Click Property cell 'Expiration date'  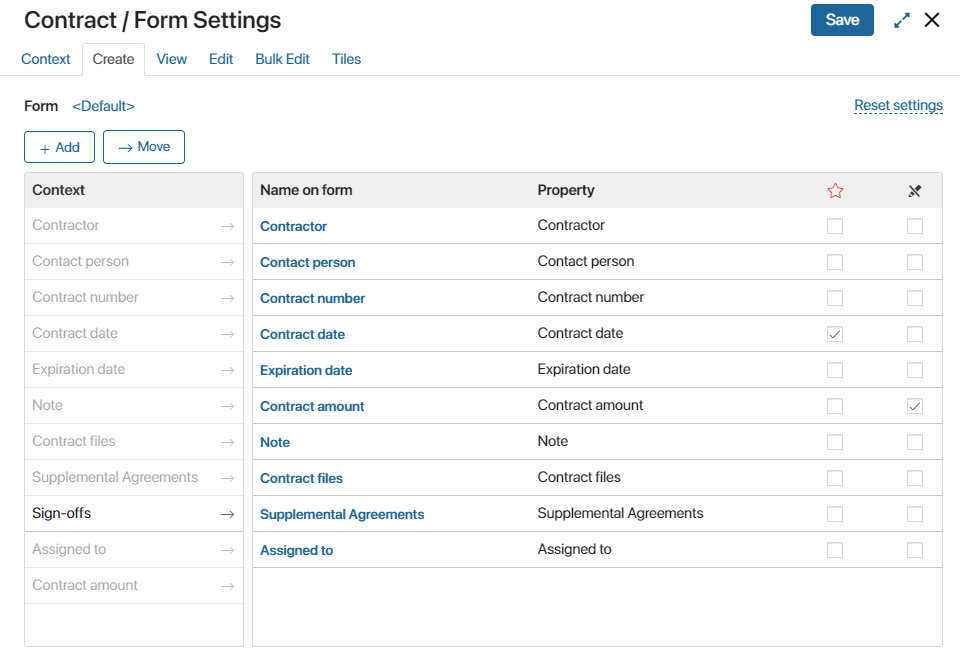[x=584, y=369]
